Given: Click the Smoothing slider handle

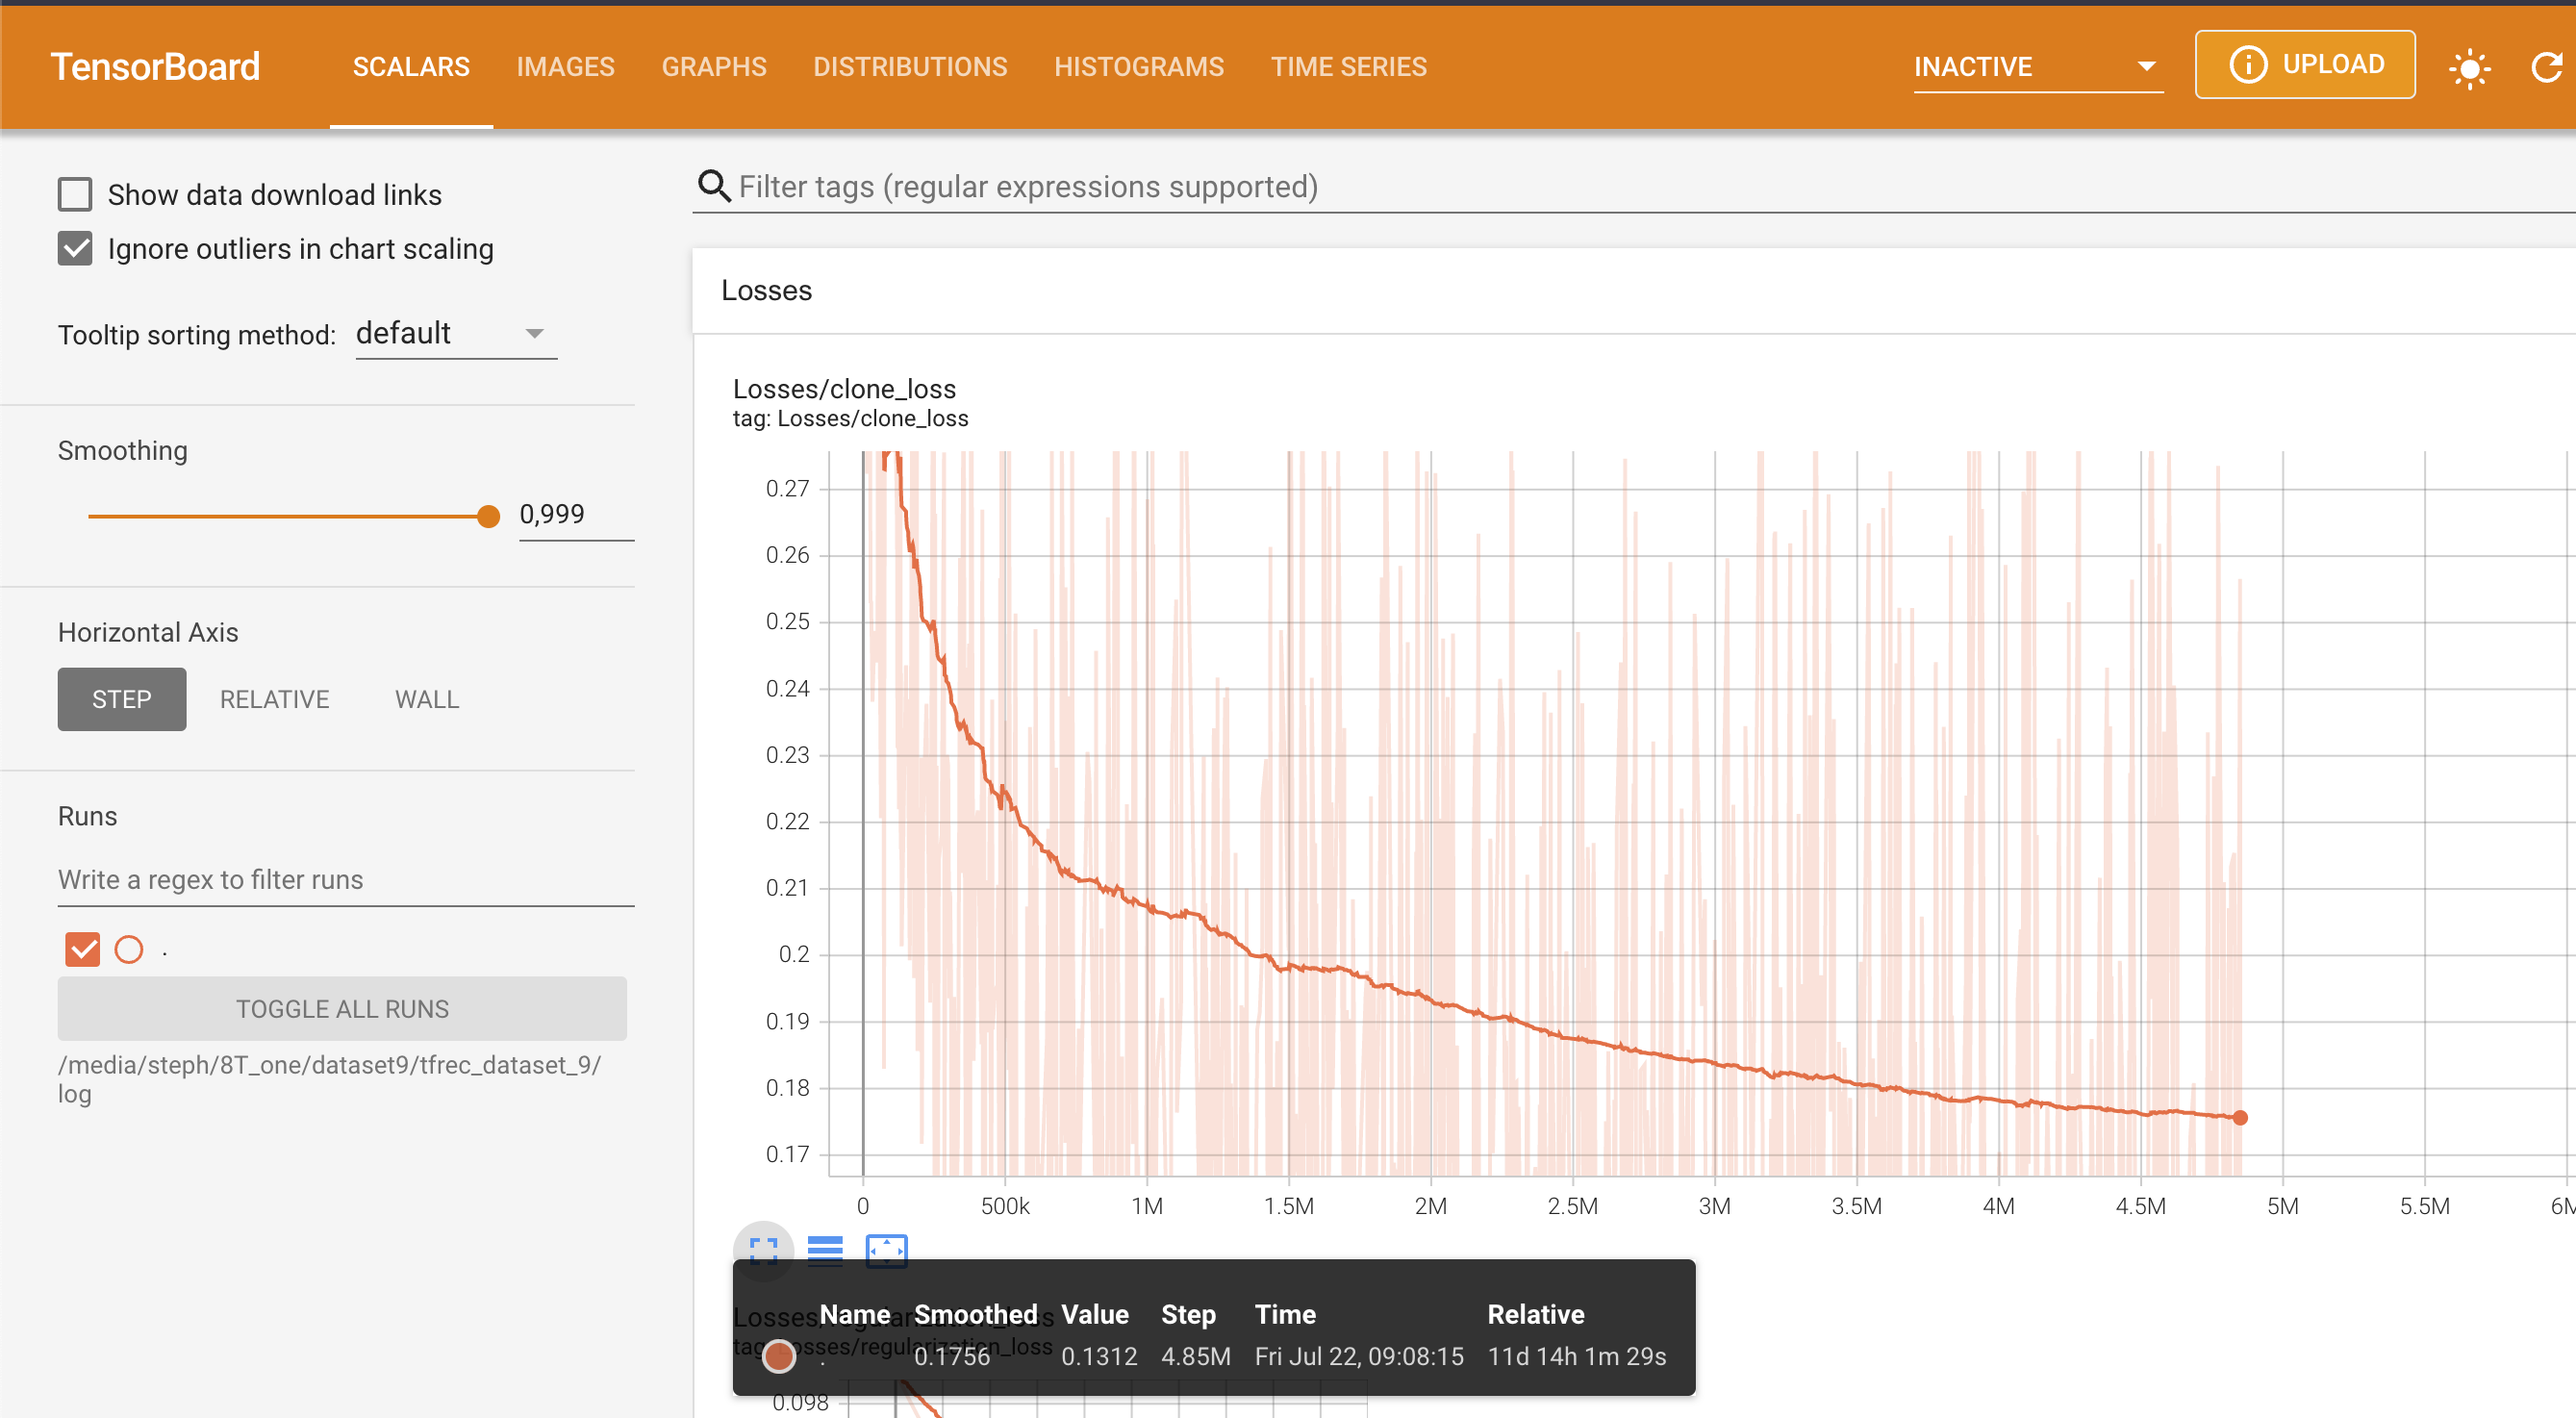Looking at the screenshot, I should point(488,516).
